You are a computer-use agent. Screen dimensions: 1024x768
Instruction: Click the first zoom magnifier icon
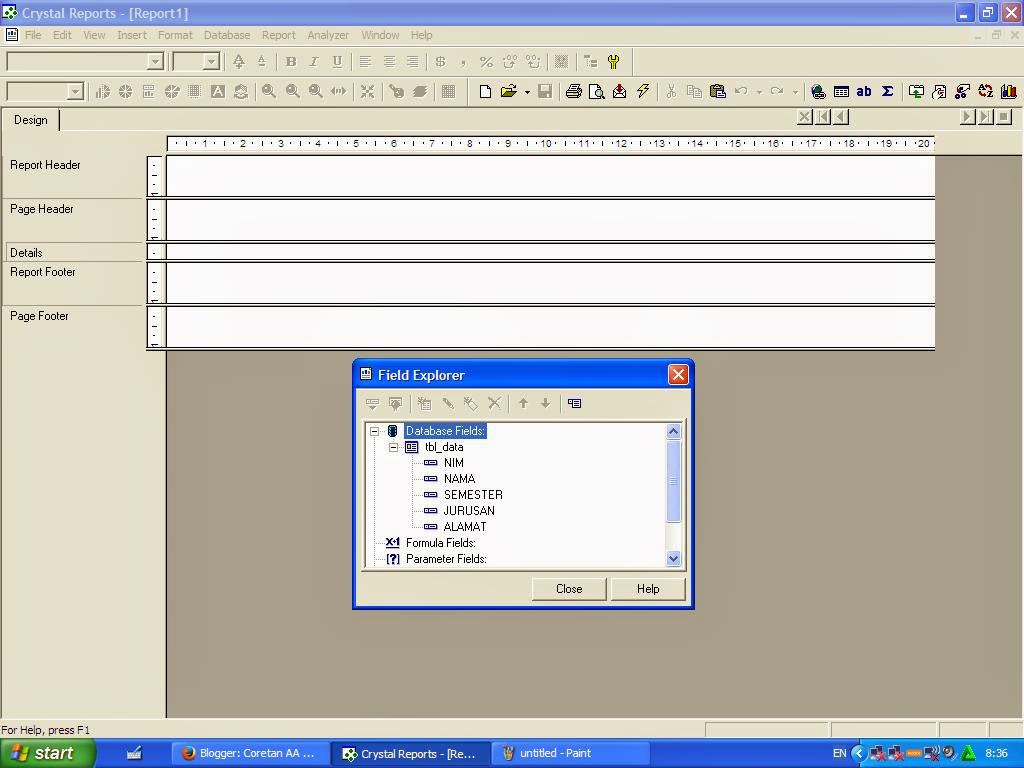[x=268, y=91]
